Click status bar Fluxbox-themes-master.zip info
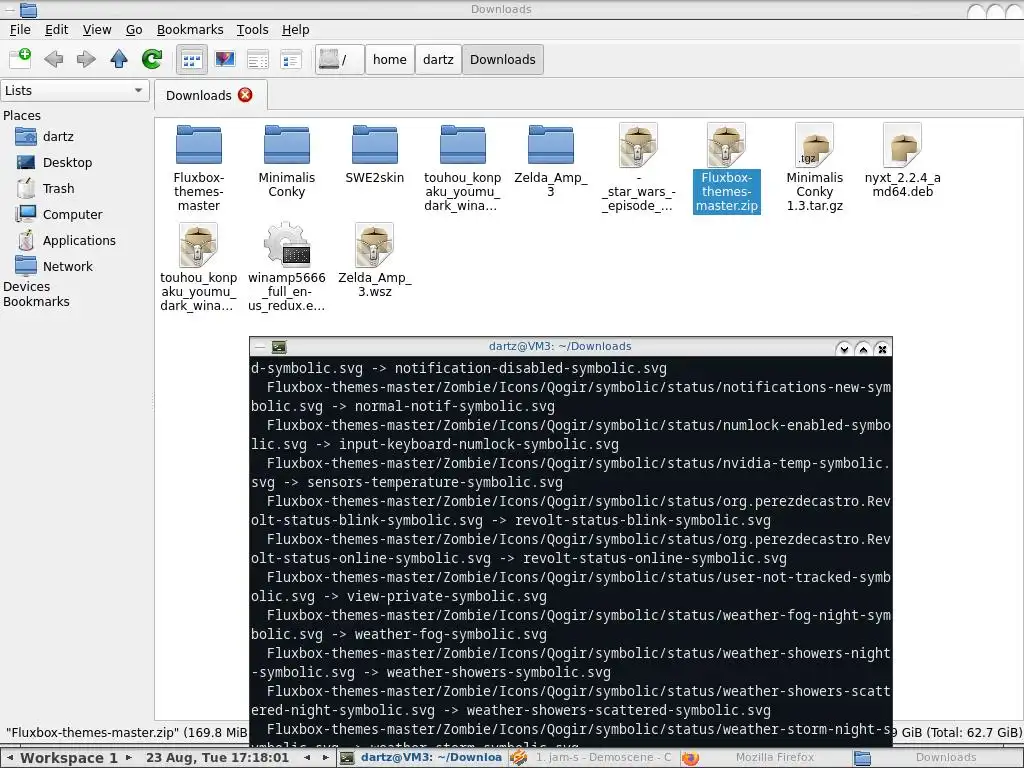 127,732
